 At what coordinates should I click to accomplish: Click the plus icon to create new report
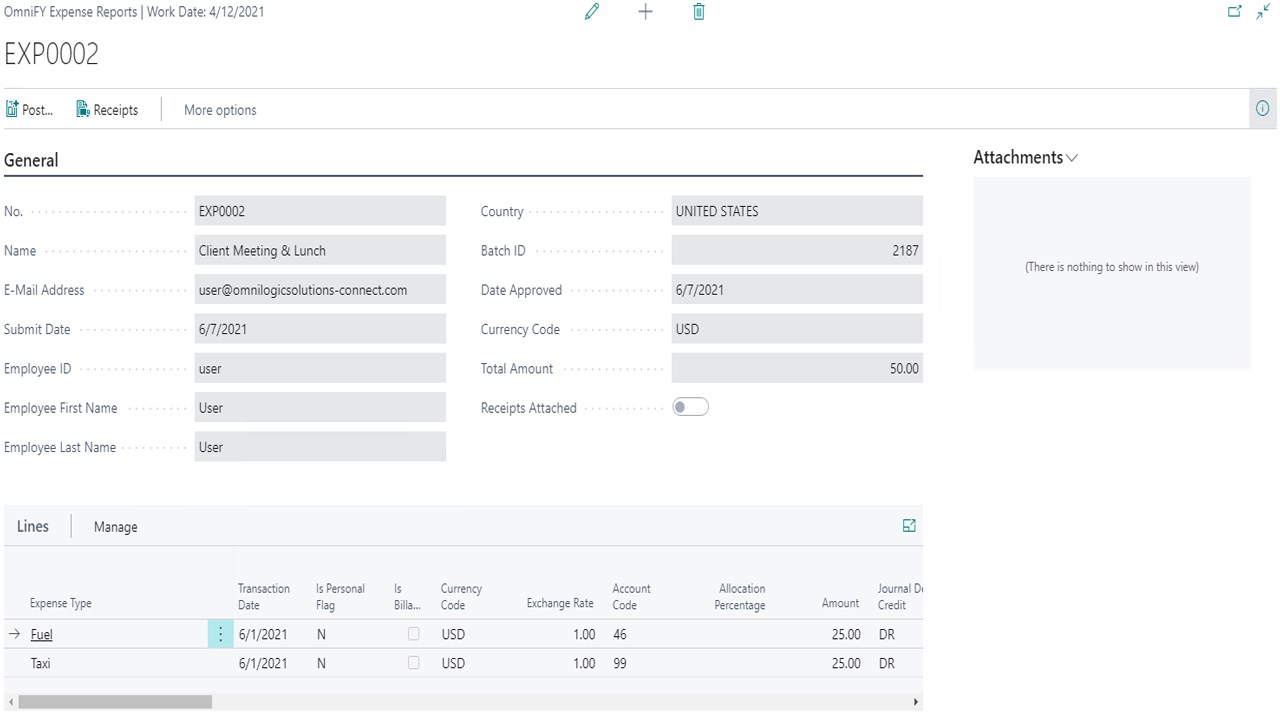click(x=645, y=12)
